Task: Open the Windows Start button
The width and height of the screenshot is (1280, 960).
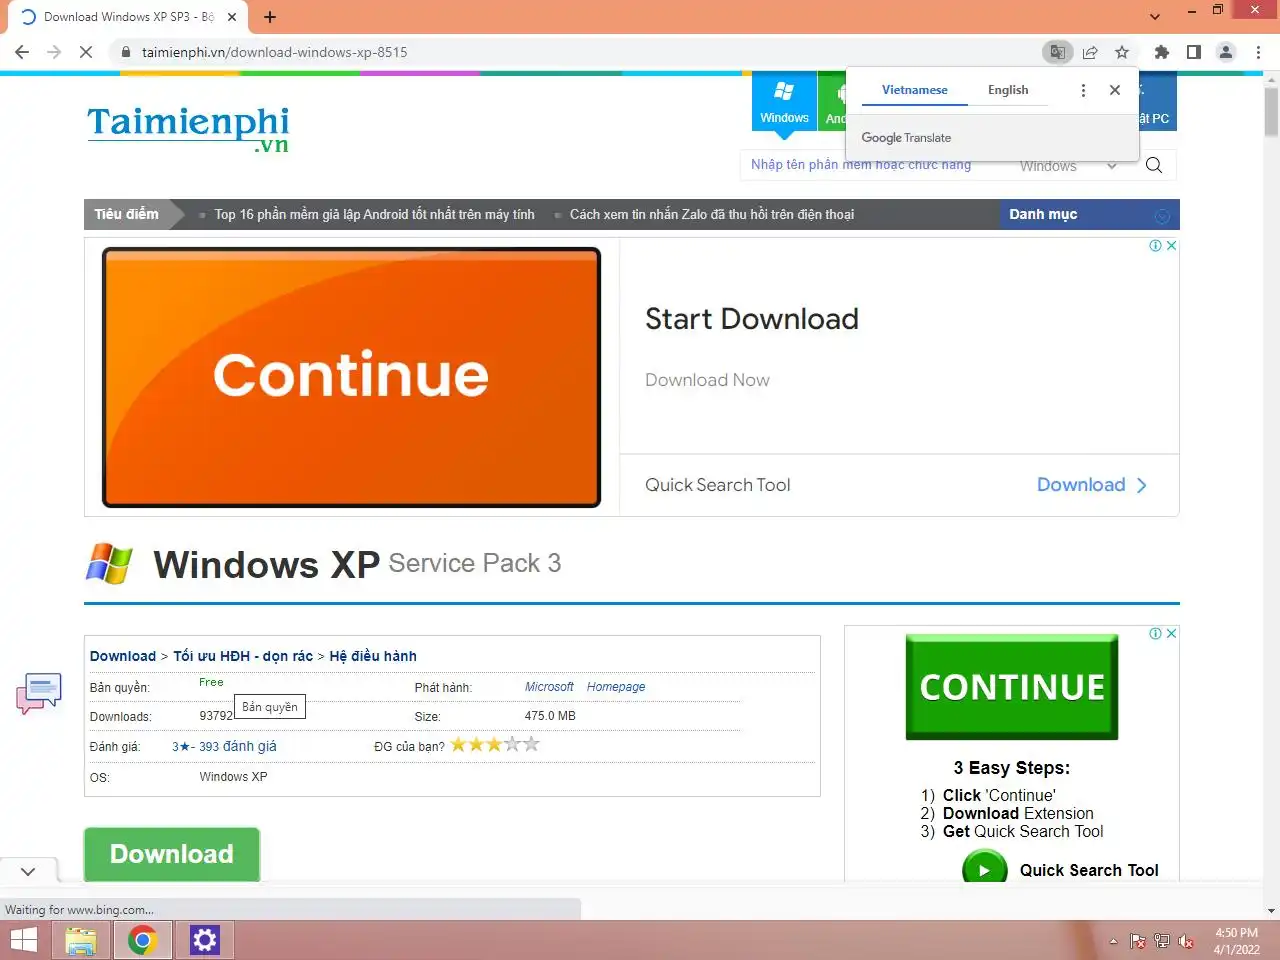Action: pyautogui.click(x=24, y=940)
